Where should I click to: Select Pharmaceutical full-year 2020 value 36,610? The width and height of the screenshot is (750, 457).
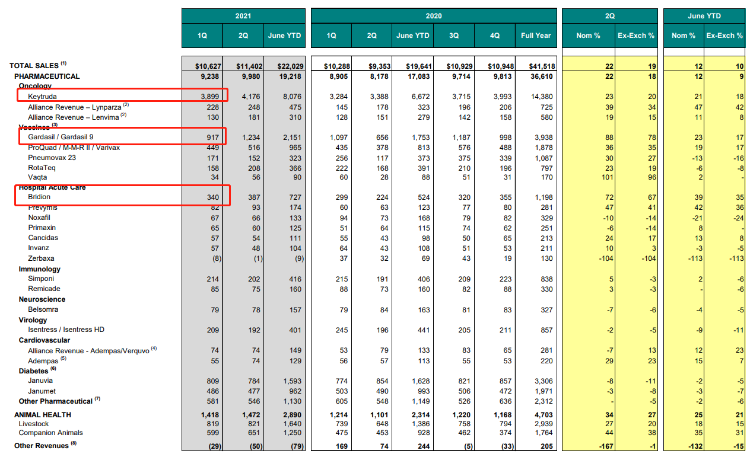point(543,76)
